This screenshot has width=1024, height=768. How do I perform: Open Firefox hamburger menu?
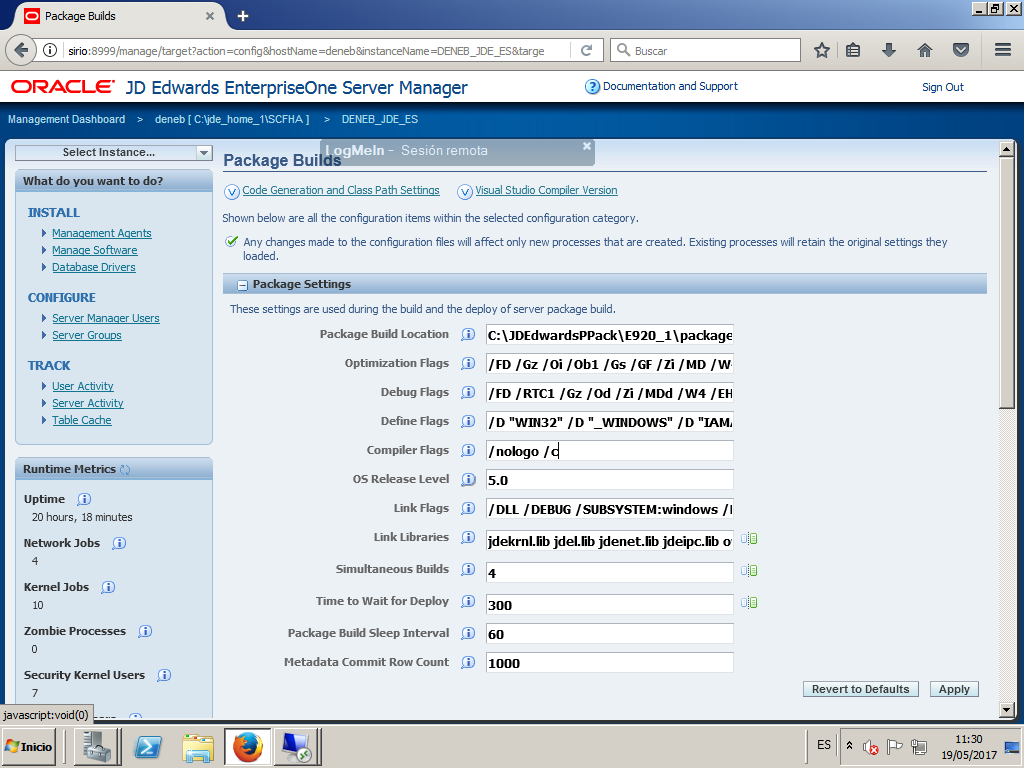coord(1003,50)
